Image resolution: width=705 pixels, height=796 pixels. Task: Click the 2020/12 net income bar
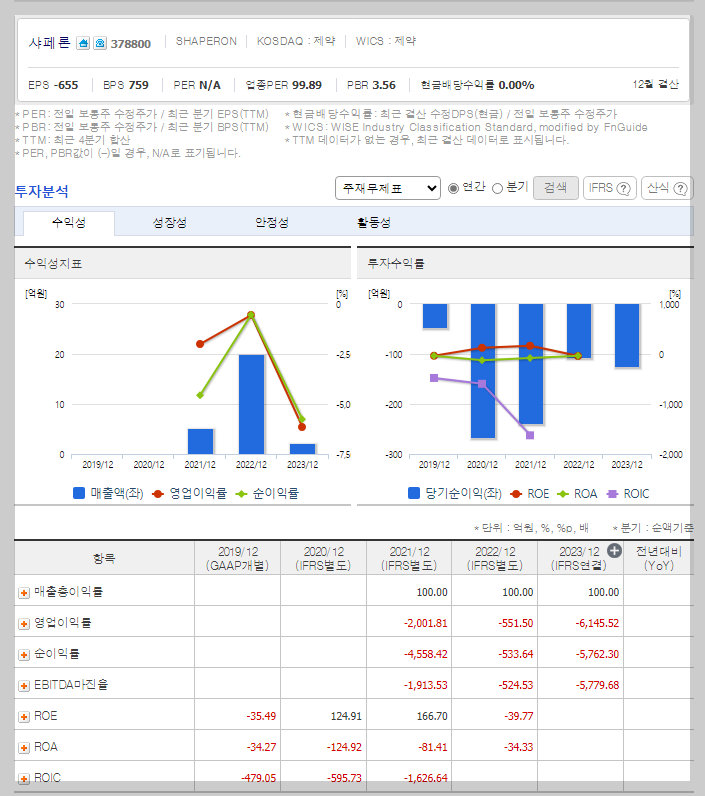[x=483, y=371]
